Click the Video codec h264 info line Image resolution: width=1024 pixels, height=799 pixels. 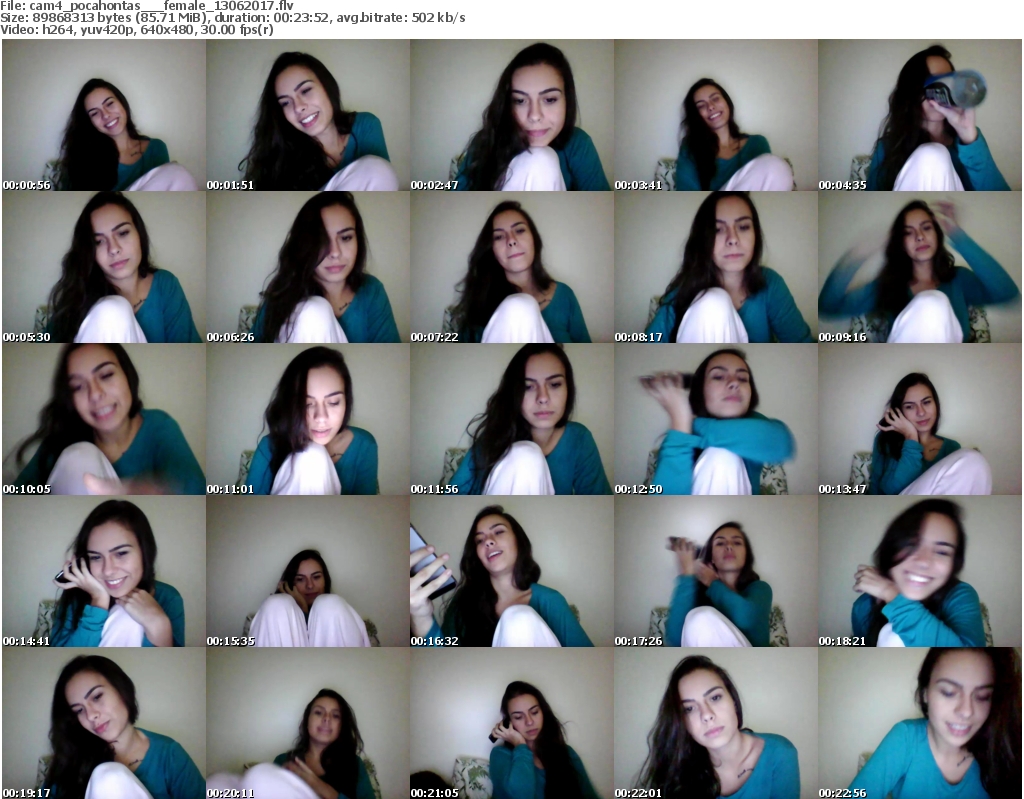(136, 30)
